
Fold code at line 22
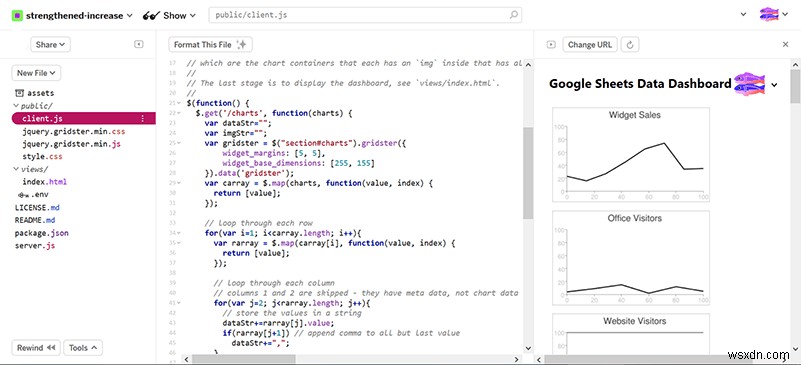(x=178, y=113)
